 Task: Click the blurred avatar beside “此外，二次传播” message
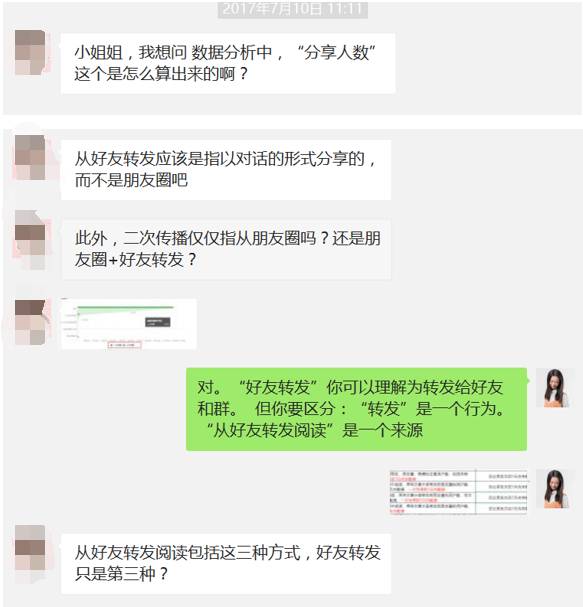click(x=30, y=240)
